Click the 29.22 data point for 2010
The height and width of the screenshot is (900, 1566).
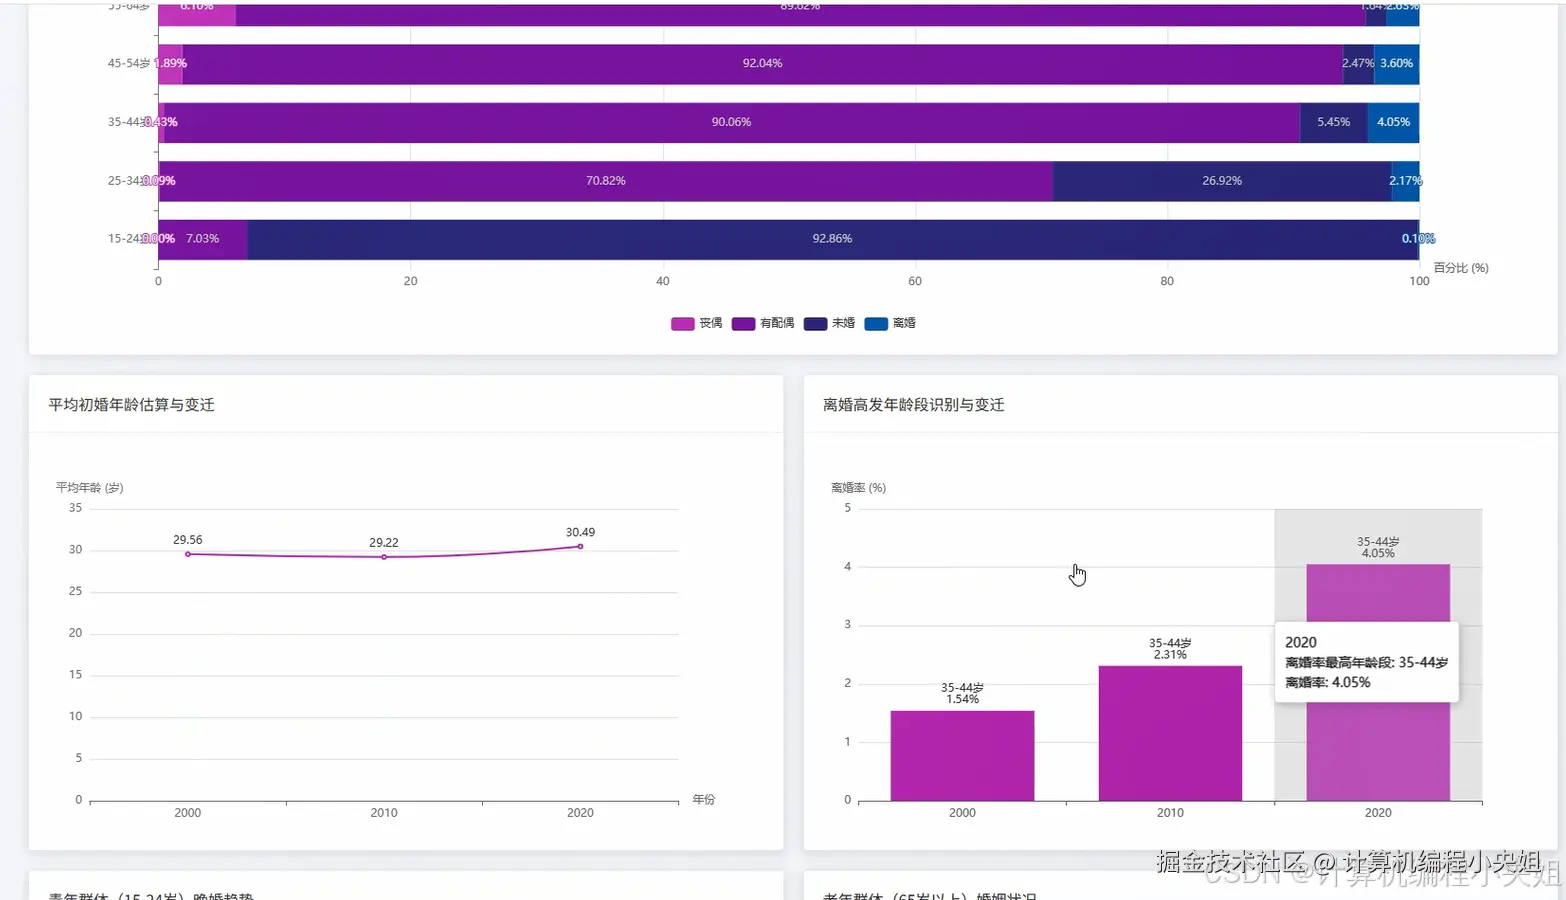[x=384, y=557]
